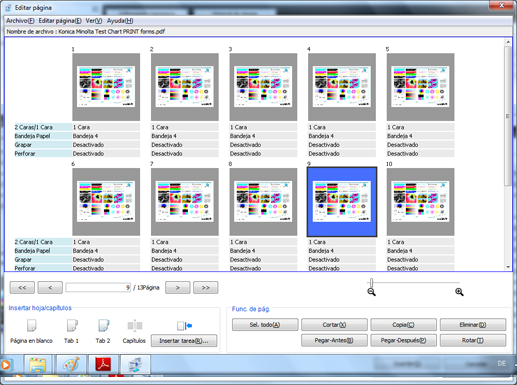Close the Editar página window

[502, 5]
